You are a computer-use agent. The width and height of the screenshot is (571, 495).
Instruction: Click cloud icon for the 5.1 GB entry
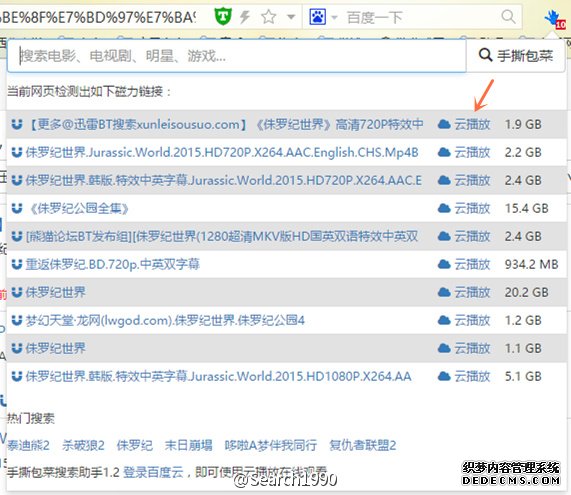click(444, 376)
